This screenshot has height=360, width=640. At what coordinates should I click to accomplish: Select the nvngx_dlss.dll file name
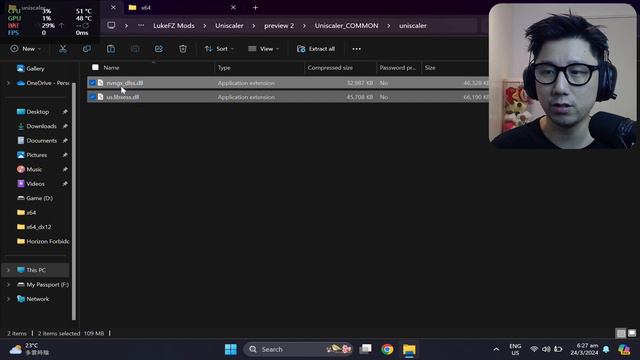pos(124,83)
